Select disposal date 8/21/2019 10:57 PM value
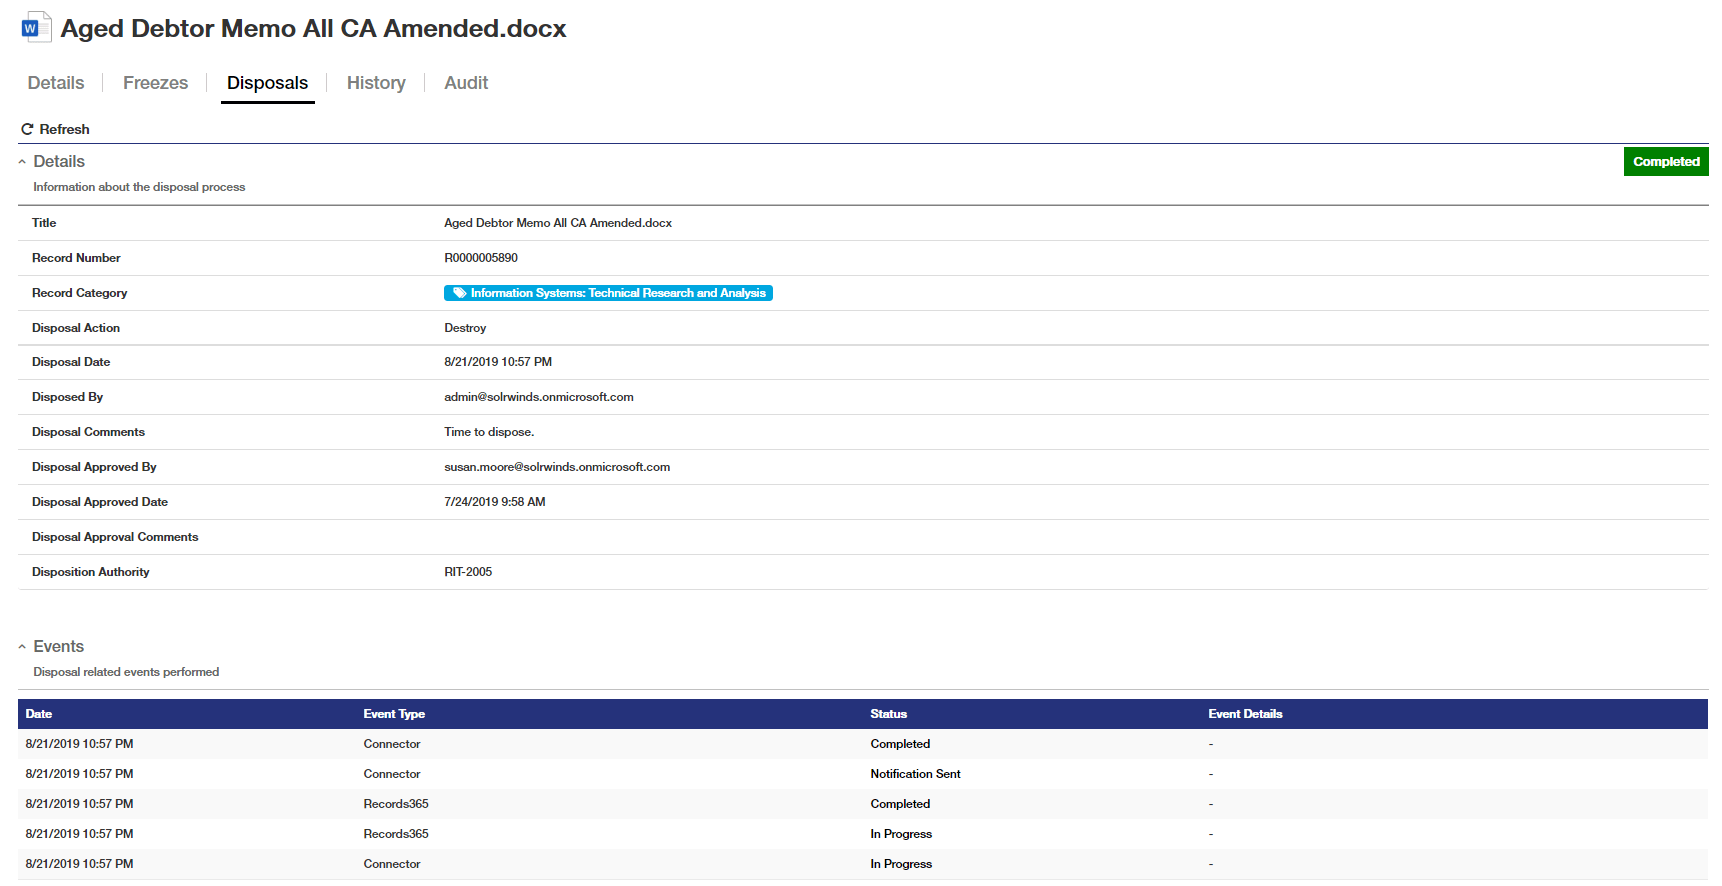This screenshot has height=886, width=1722. [498, 362]
